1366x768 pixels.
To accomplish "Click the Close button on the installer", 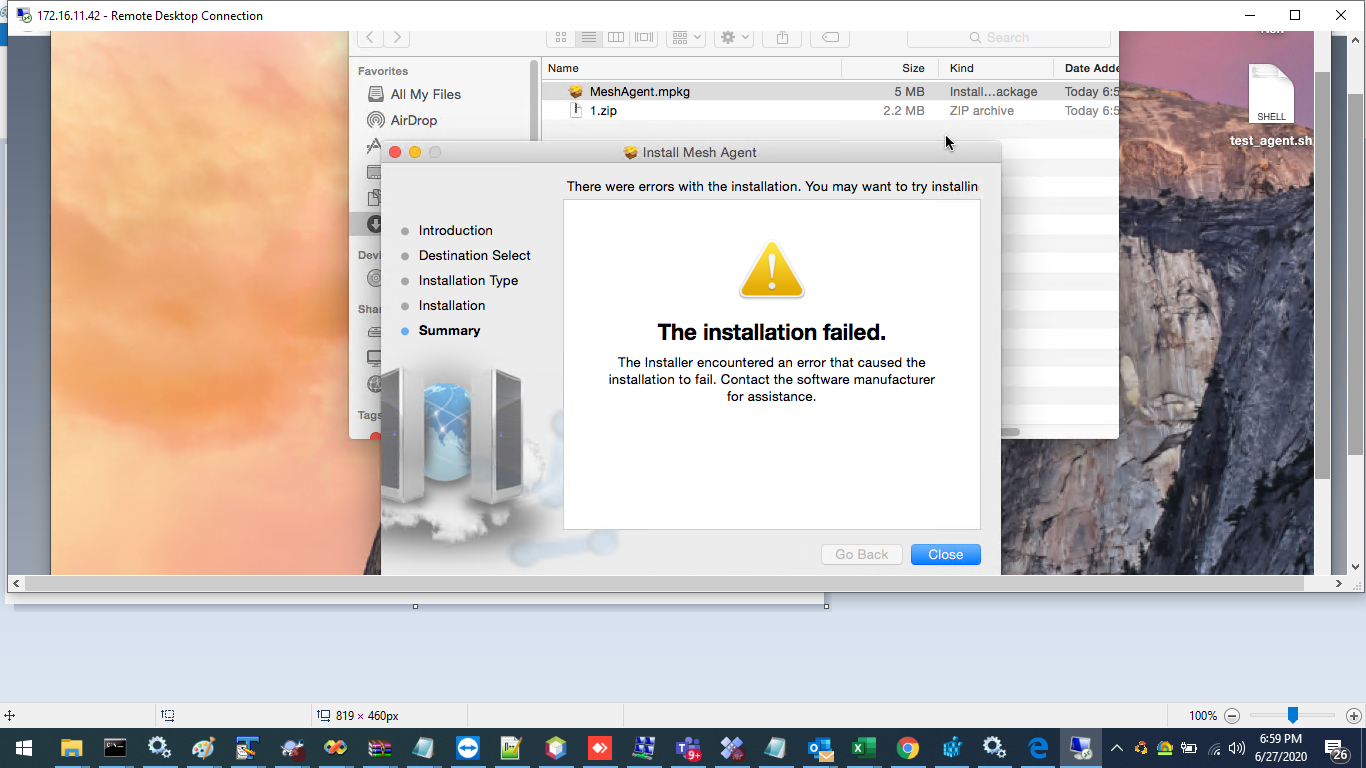I will [945, 554].
